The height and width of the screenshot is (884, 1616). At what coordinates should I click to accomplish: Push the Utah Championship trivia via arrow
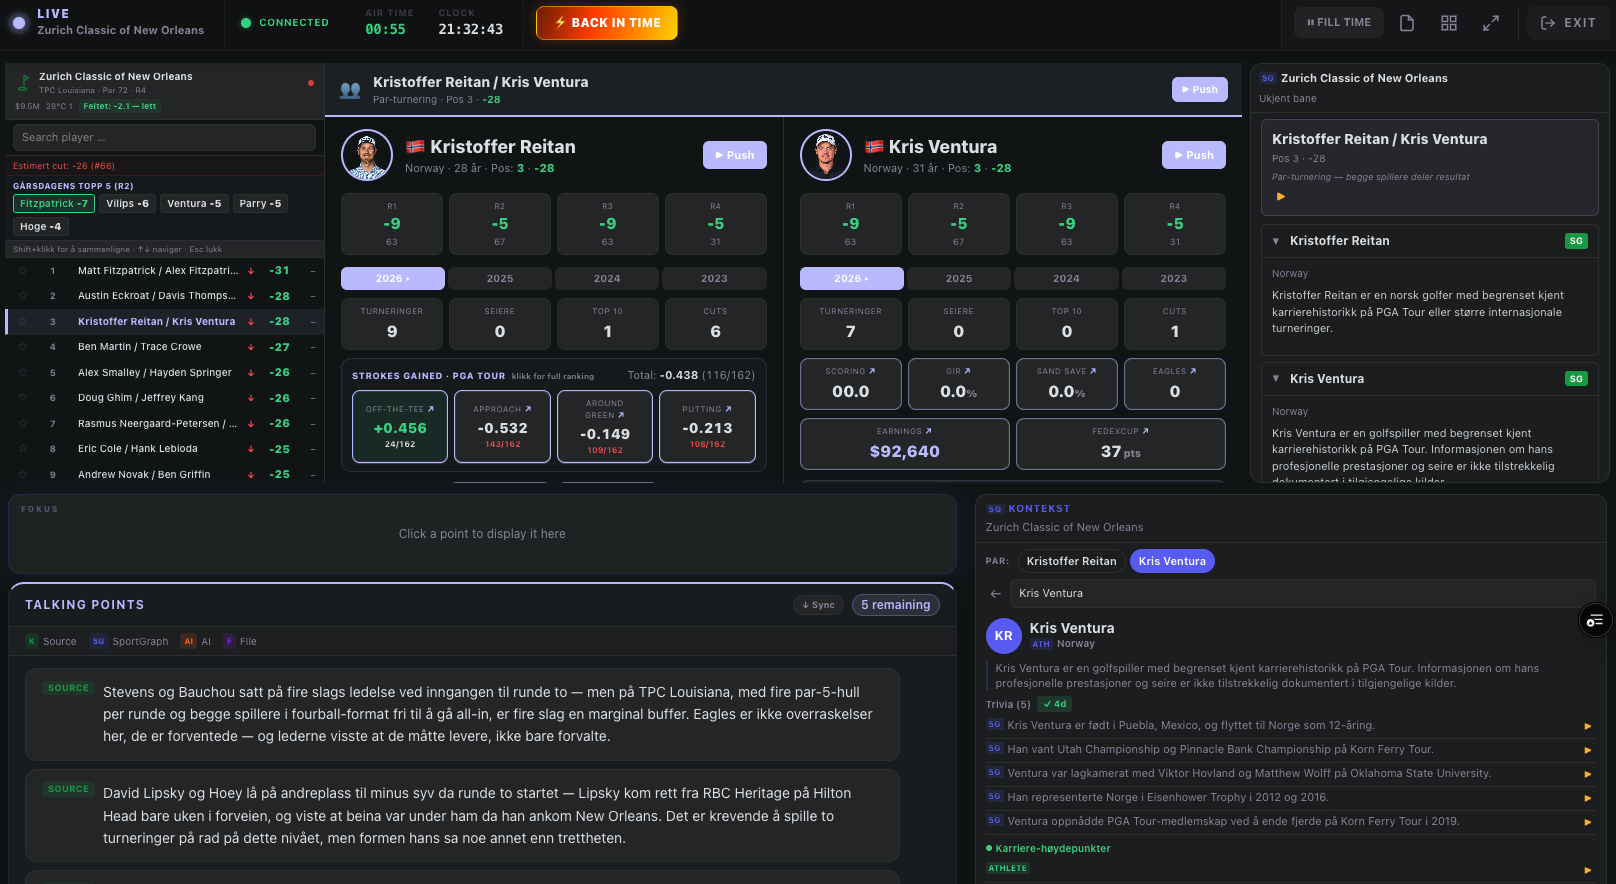(1587, 750)
